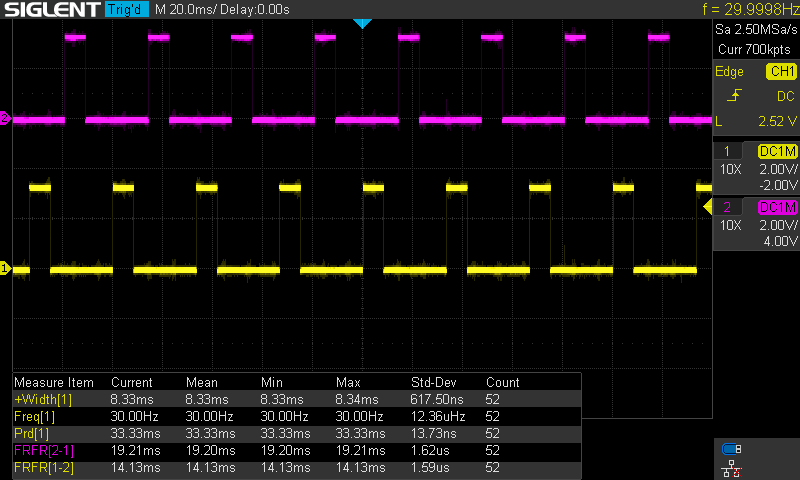800x480 pixels.
Task: Click the channel 2 number label
Action: click(x=727, y=207)
